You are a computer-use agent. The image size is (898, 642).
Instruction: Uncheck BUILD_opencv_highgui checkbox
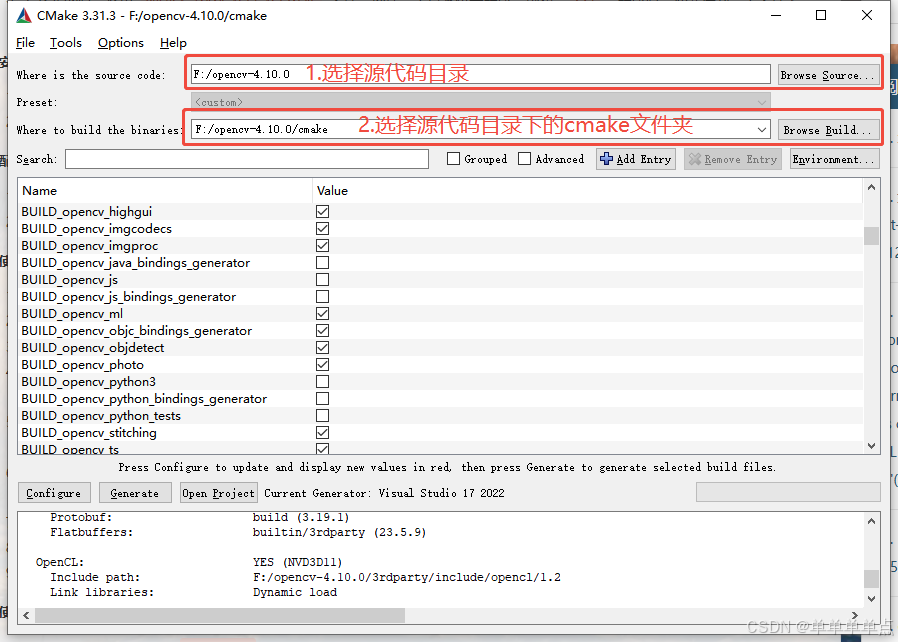click(322, 211)
